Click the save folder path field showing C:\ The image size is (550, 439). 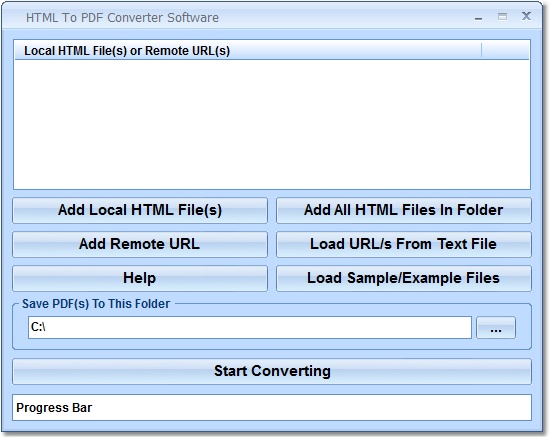(x=250, y=327)
